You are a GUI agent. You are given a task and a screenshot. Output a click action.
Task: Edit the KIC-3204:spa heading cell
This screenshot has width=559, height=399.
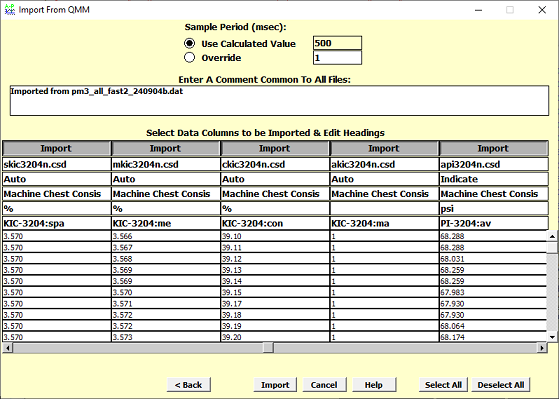coord(56,224)
